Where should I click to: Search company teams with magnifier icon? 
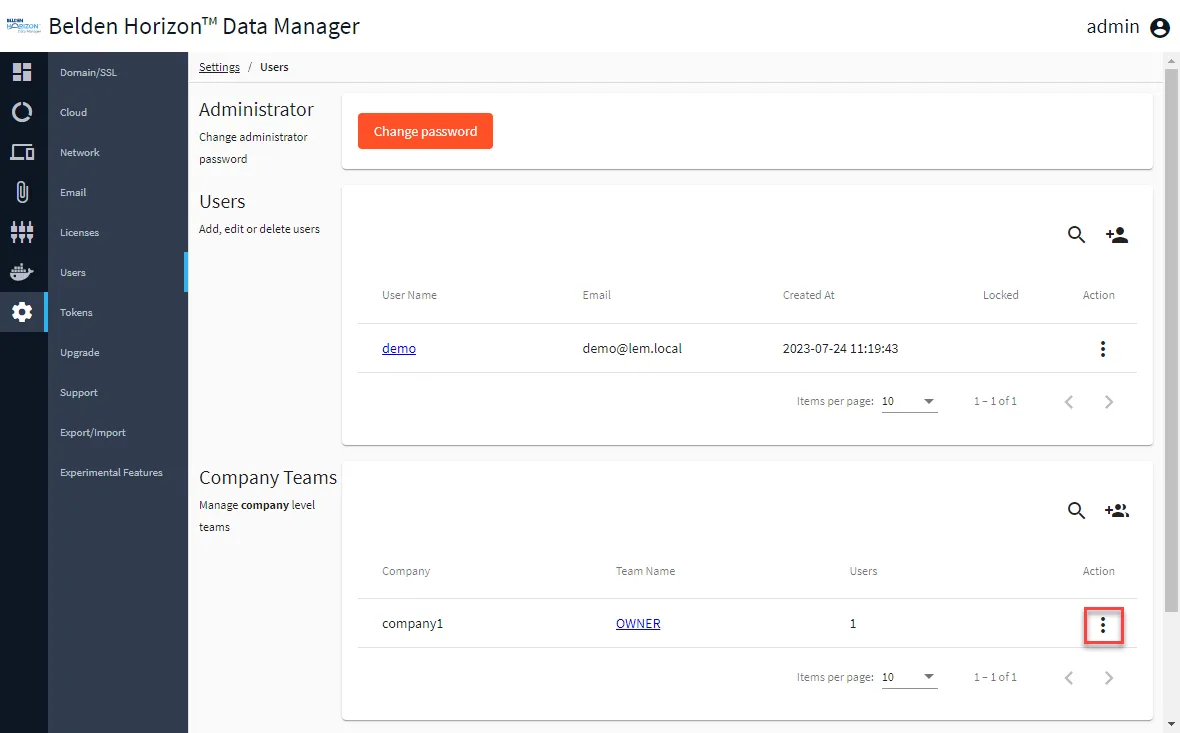[1076, 510]
